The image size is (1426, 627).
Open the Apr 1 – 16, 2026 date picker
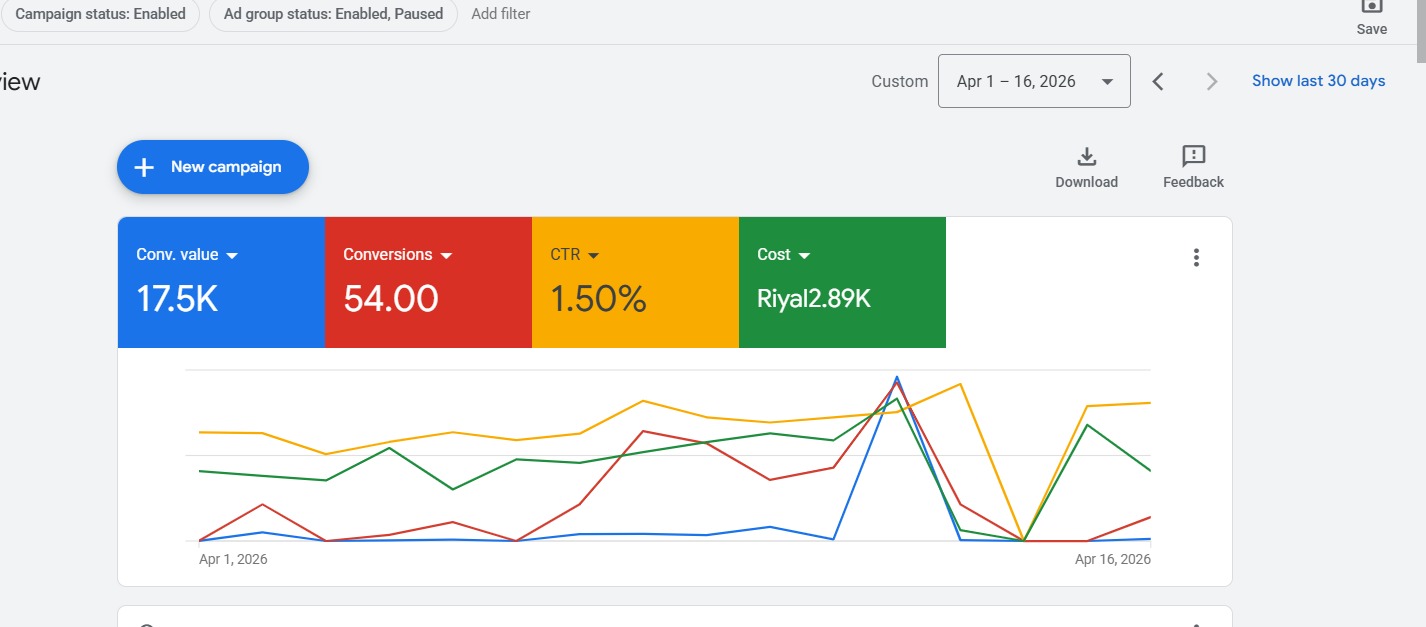[x=1034, y=81]
